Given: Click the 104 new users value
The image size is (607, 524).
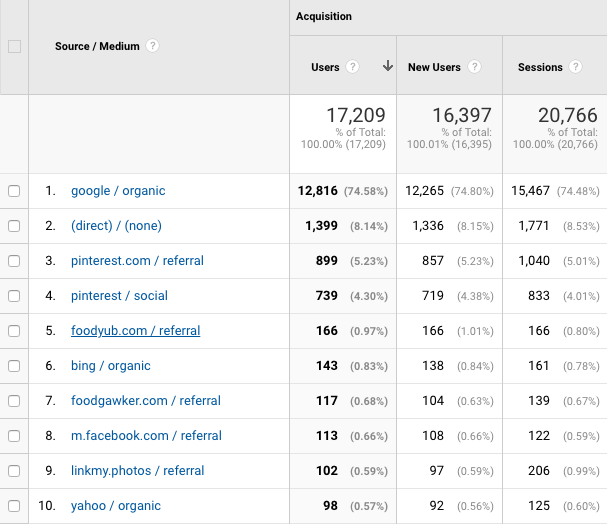Looking at the screenshot, I should click(433, 401).
